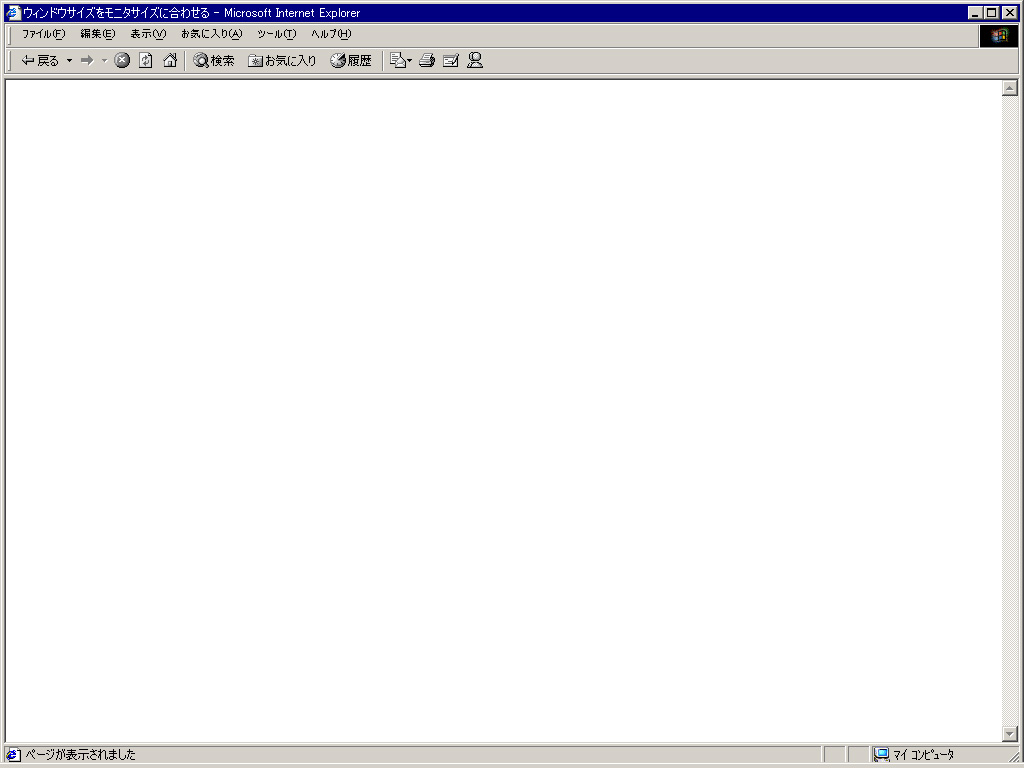
Task: Click the Edit page icon
Action: tap(451, 61)
